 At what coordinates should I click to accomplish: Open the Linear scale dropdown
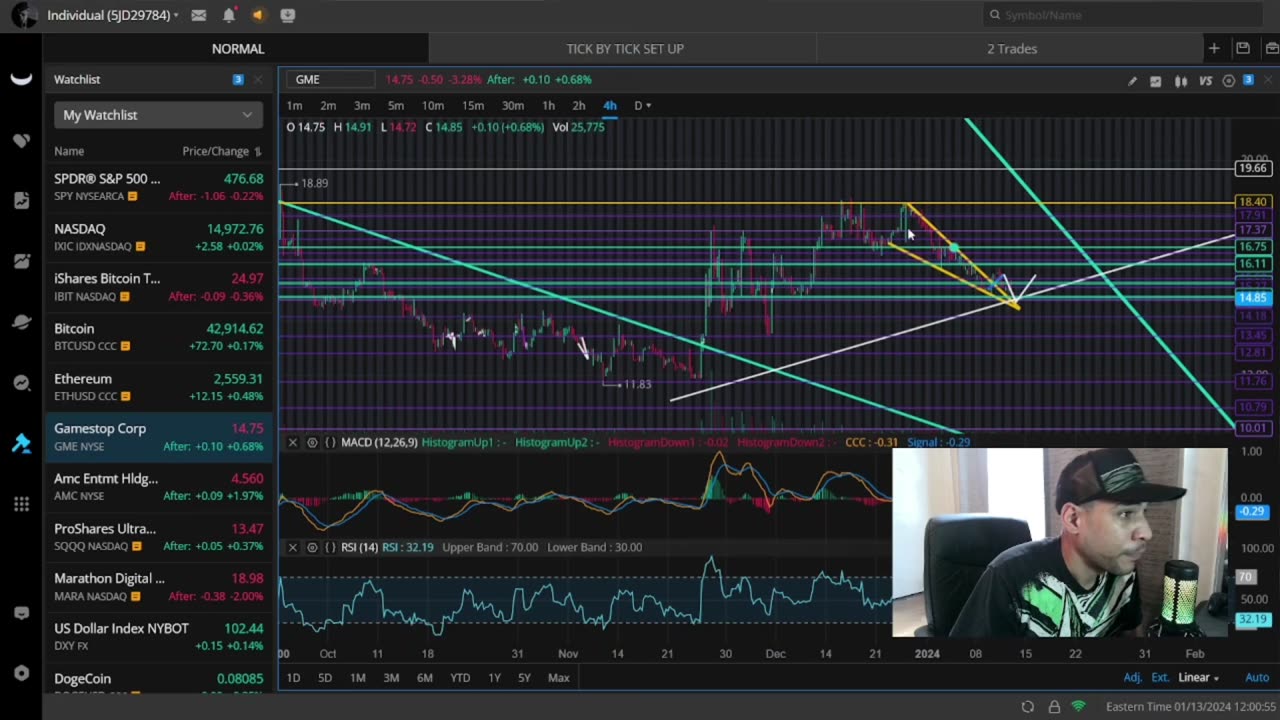(1198, 678)
